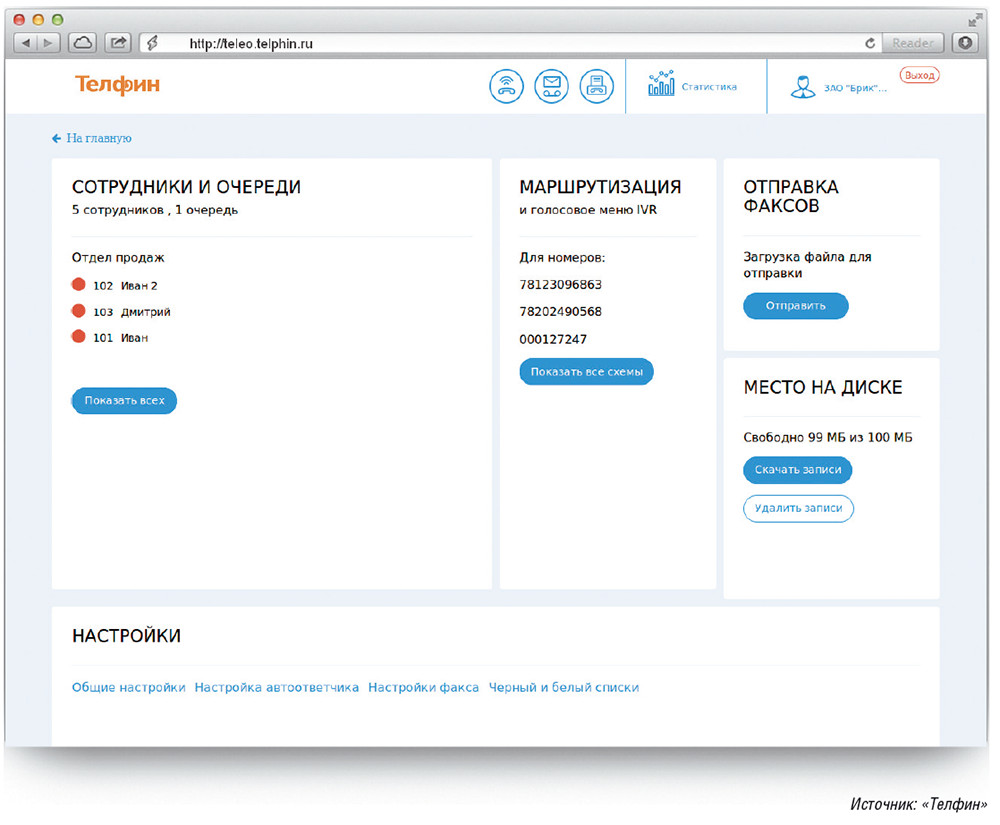Click the browser iCloud tabs icon

[x=83, y=43]
